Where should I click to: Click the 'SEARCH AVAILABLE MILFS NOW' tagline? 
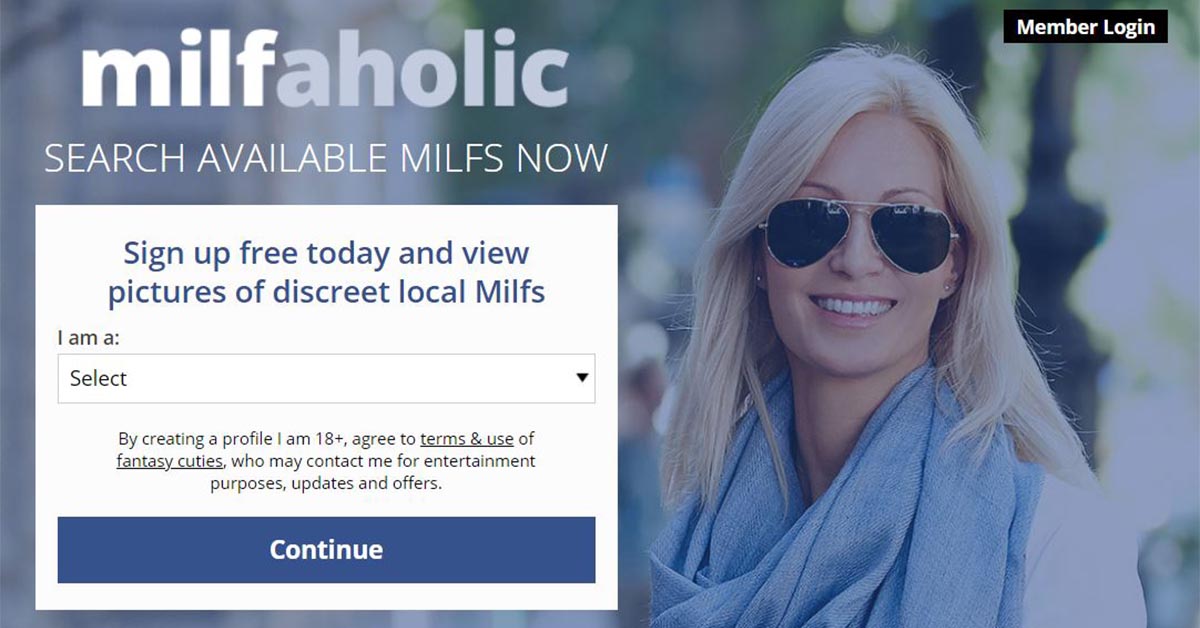[326, 159]
